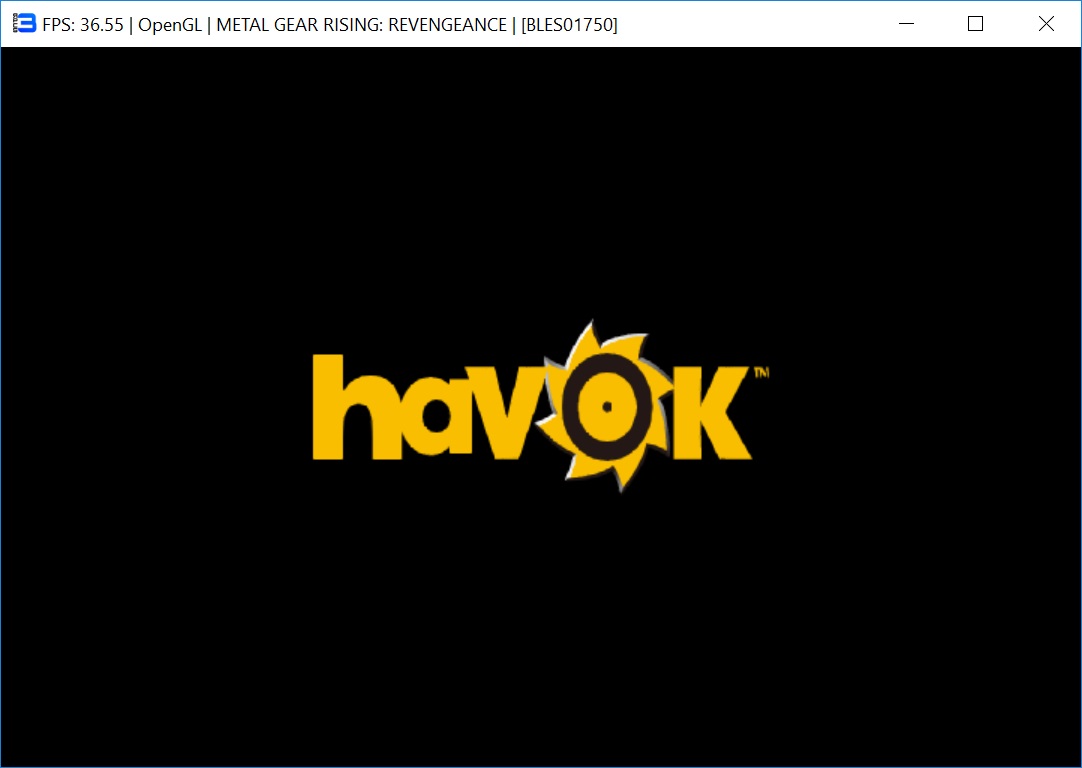Minimize the RPCS3 game window
The height and width of the screenshot is (768, 1082).
point(907,23)
